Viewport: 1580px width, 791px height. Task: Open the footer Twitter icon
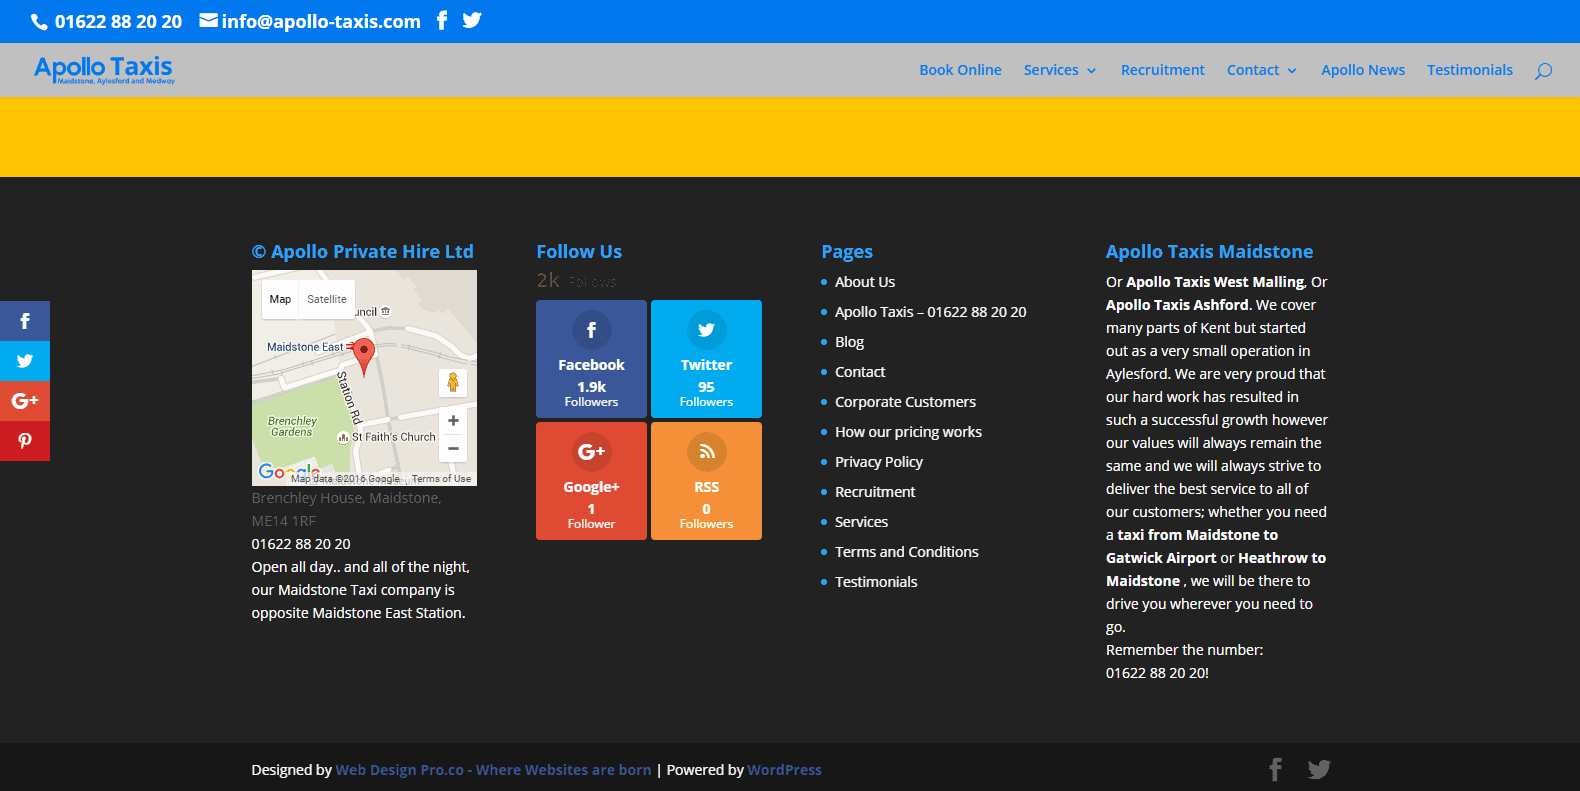tap(1319, 769)
